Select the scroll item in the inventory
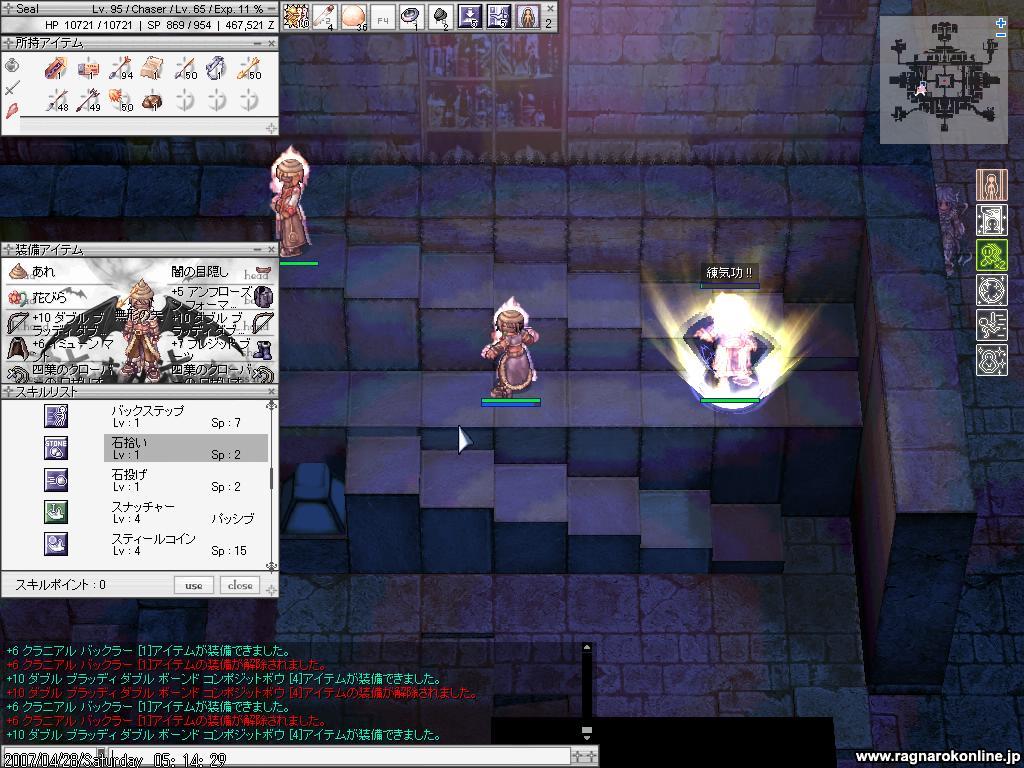 153,67
